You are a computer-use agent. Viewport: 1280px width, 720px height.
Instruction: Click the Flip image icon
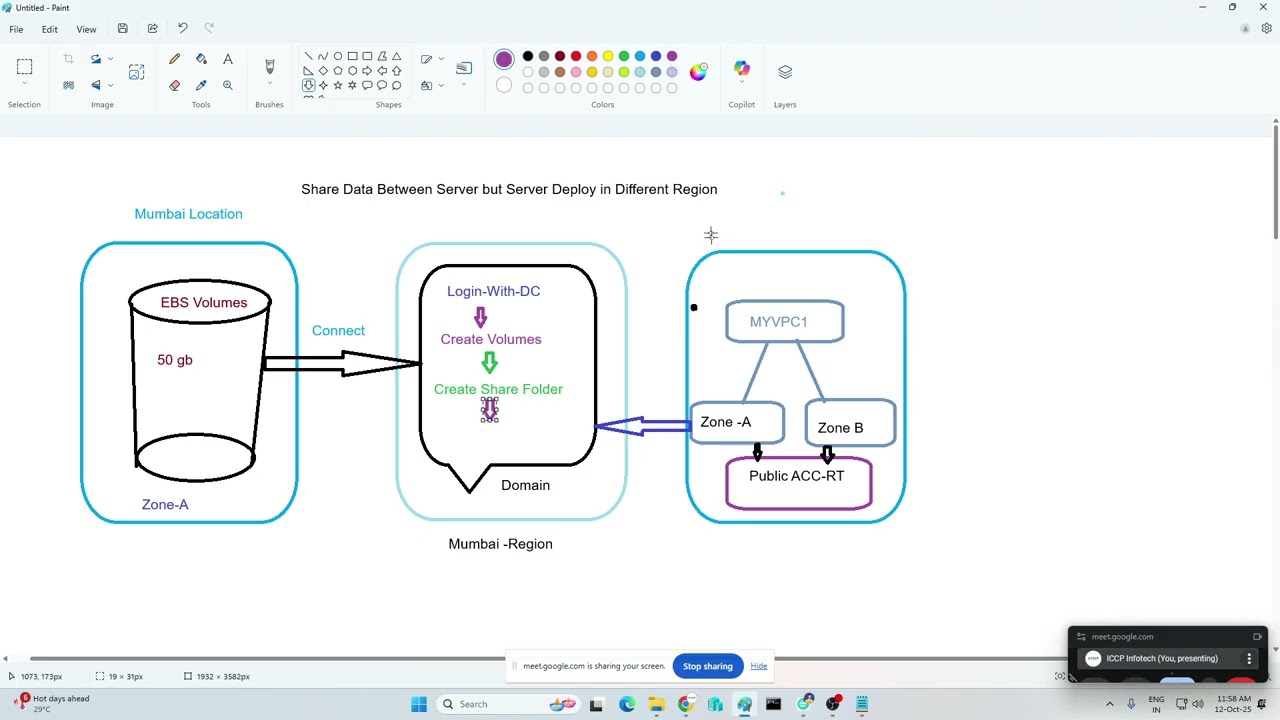pyautogui.click(x=96, y=86)
